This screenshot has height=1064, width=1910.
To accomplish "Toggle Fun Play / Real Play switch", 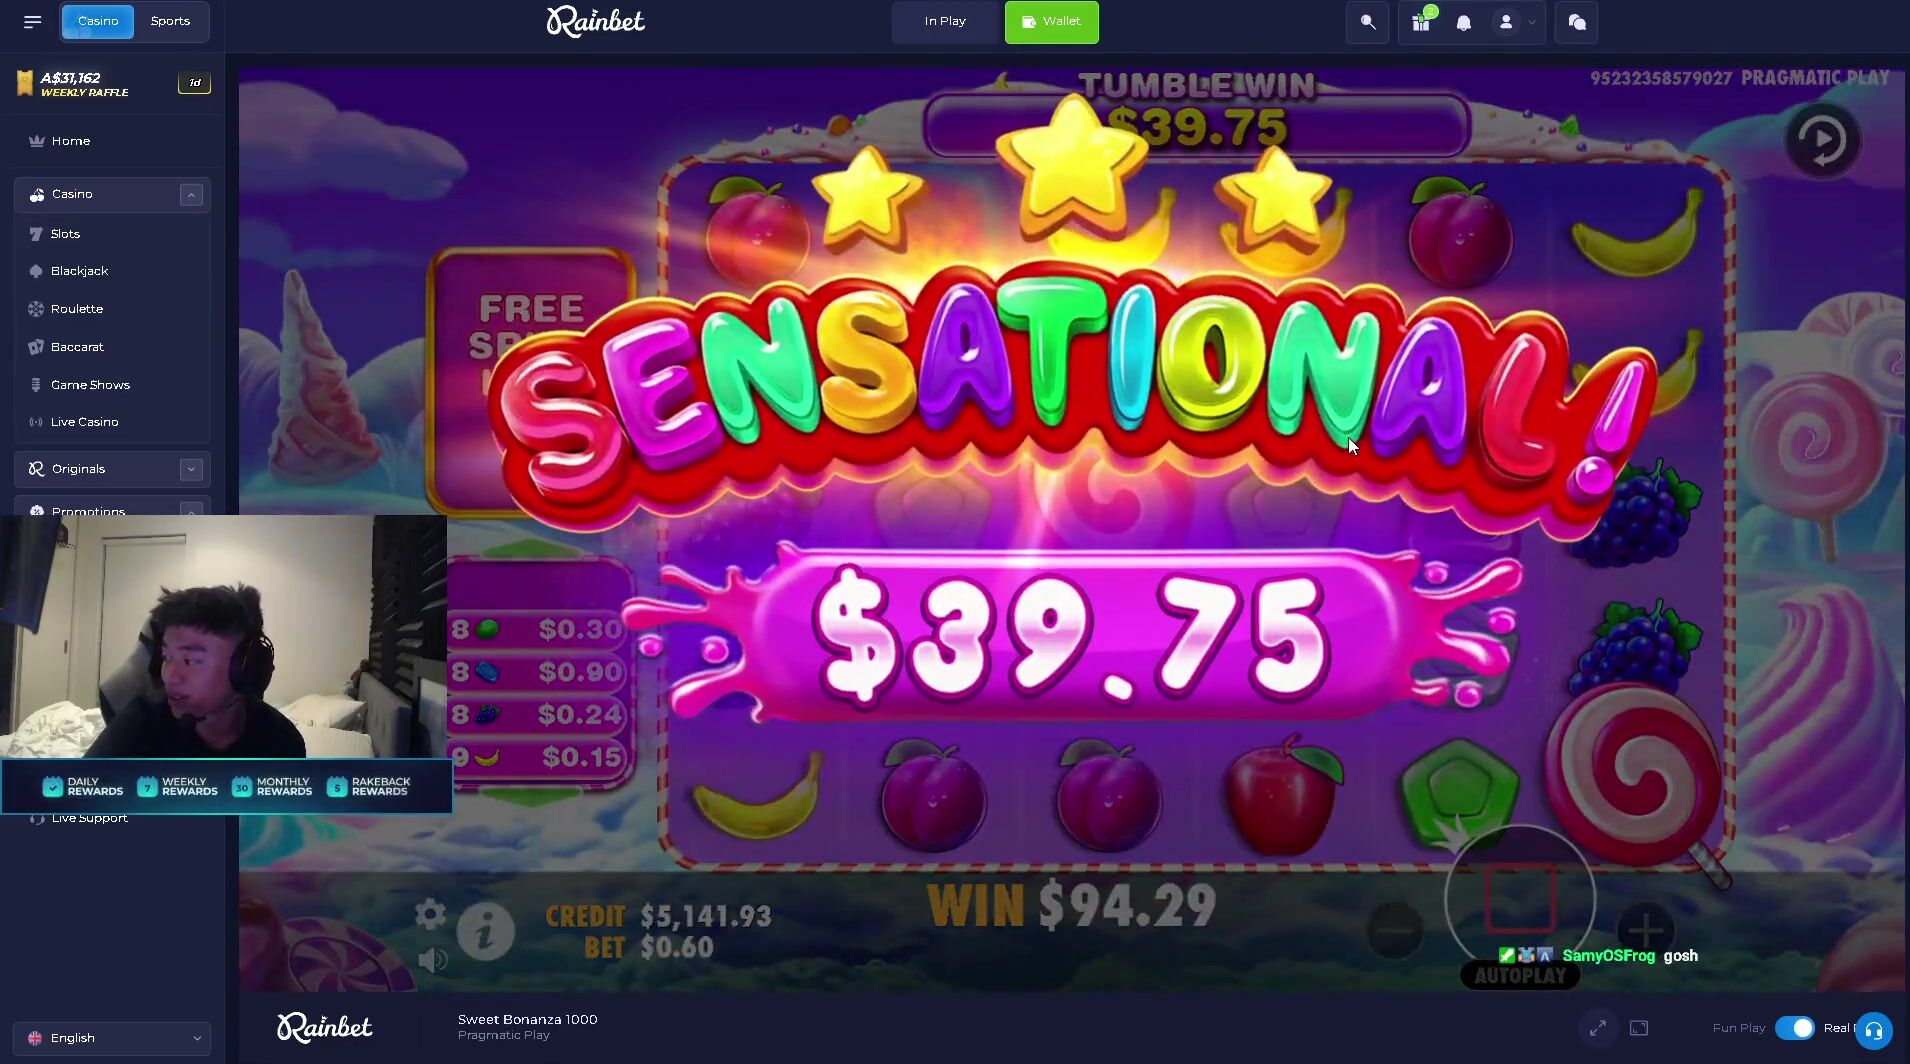I will coord(1795,1028).
